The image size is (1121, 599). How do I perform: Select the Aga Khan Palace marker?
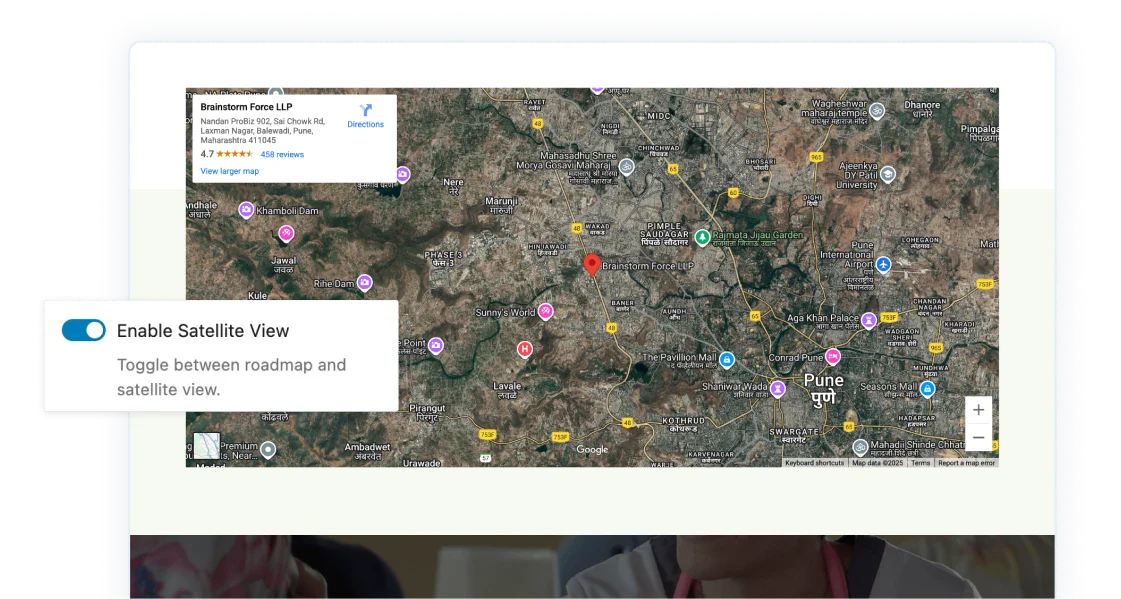869,320
